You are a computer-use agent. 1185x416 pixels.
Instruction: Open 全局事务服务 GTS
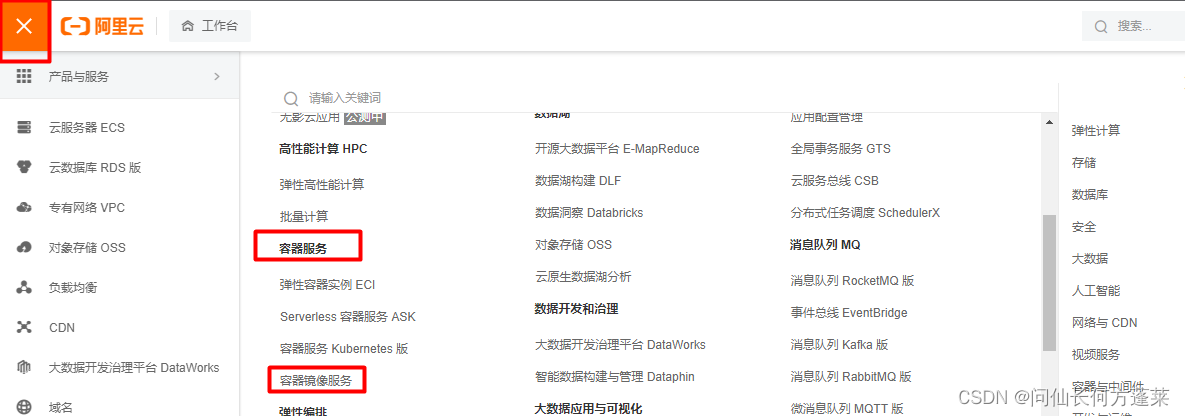pos(841,149)
